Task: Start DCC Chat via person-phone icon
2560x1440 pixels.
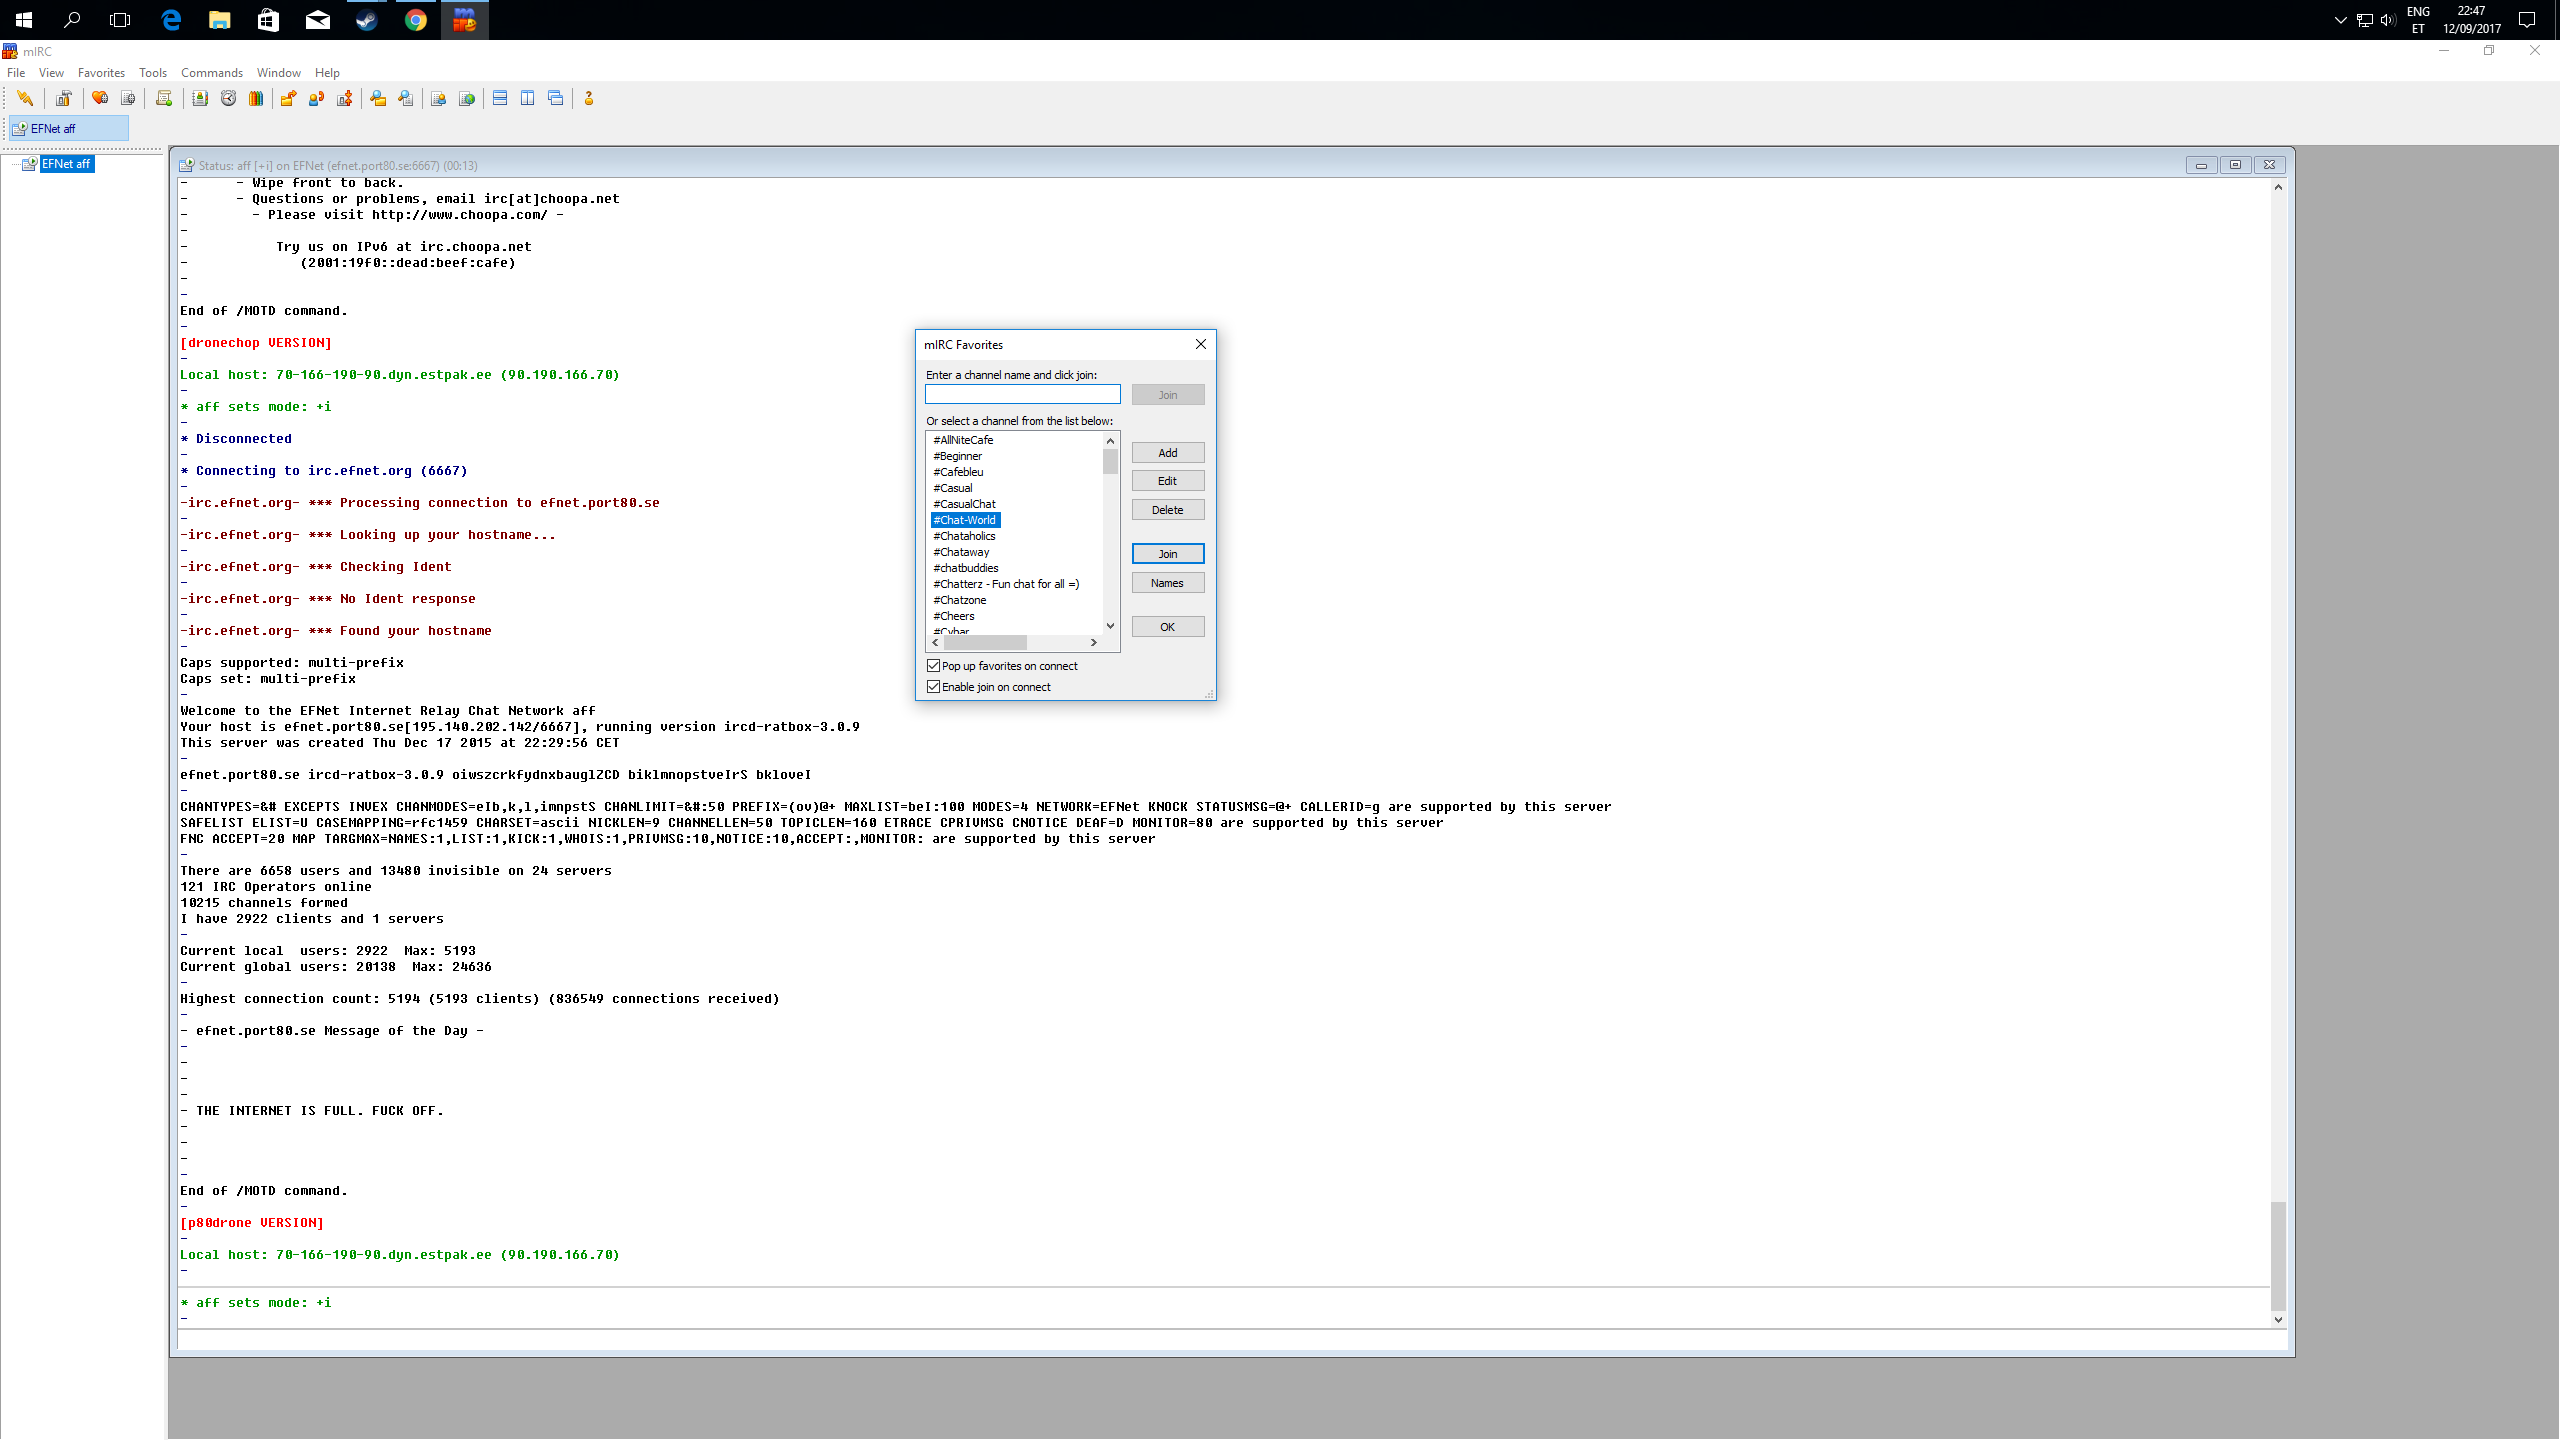Action: (316, 98)
